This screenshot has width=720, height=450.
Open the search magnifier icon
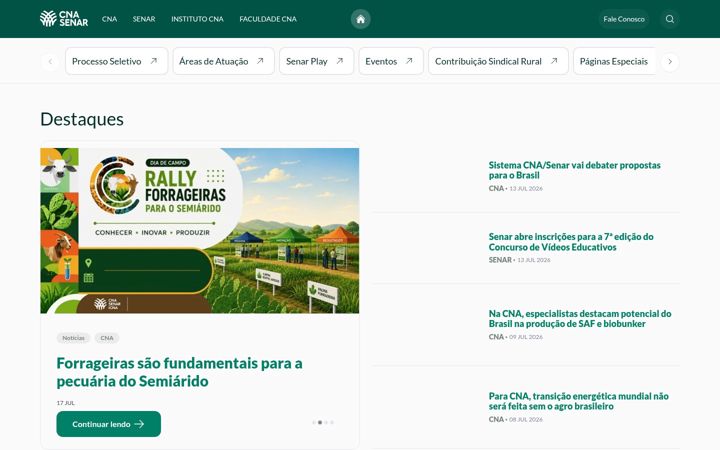point(670,19)
